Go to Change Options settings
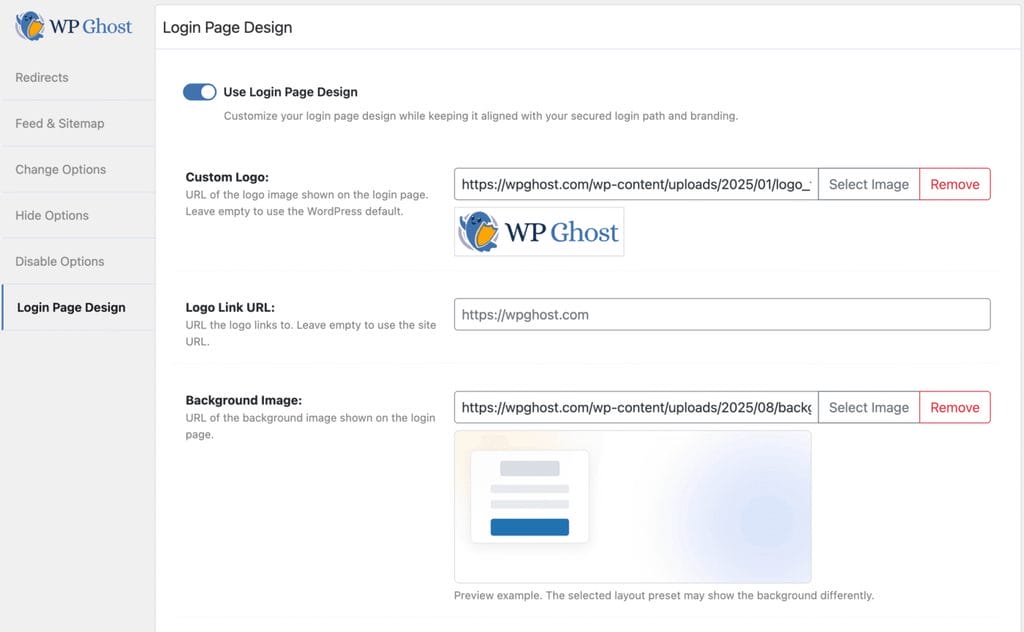 (58, 169)
